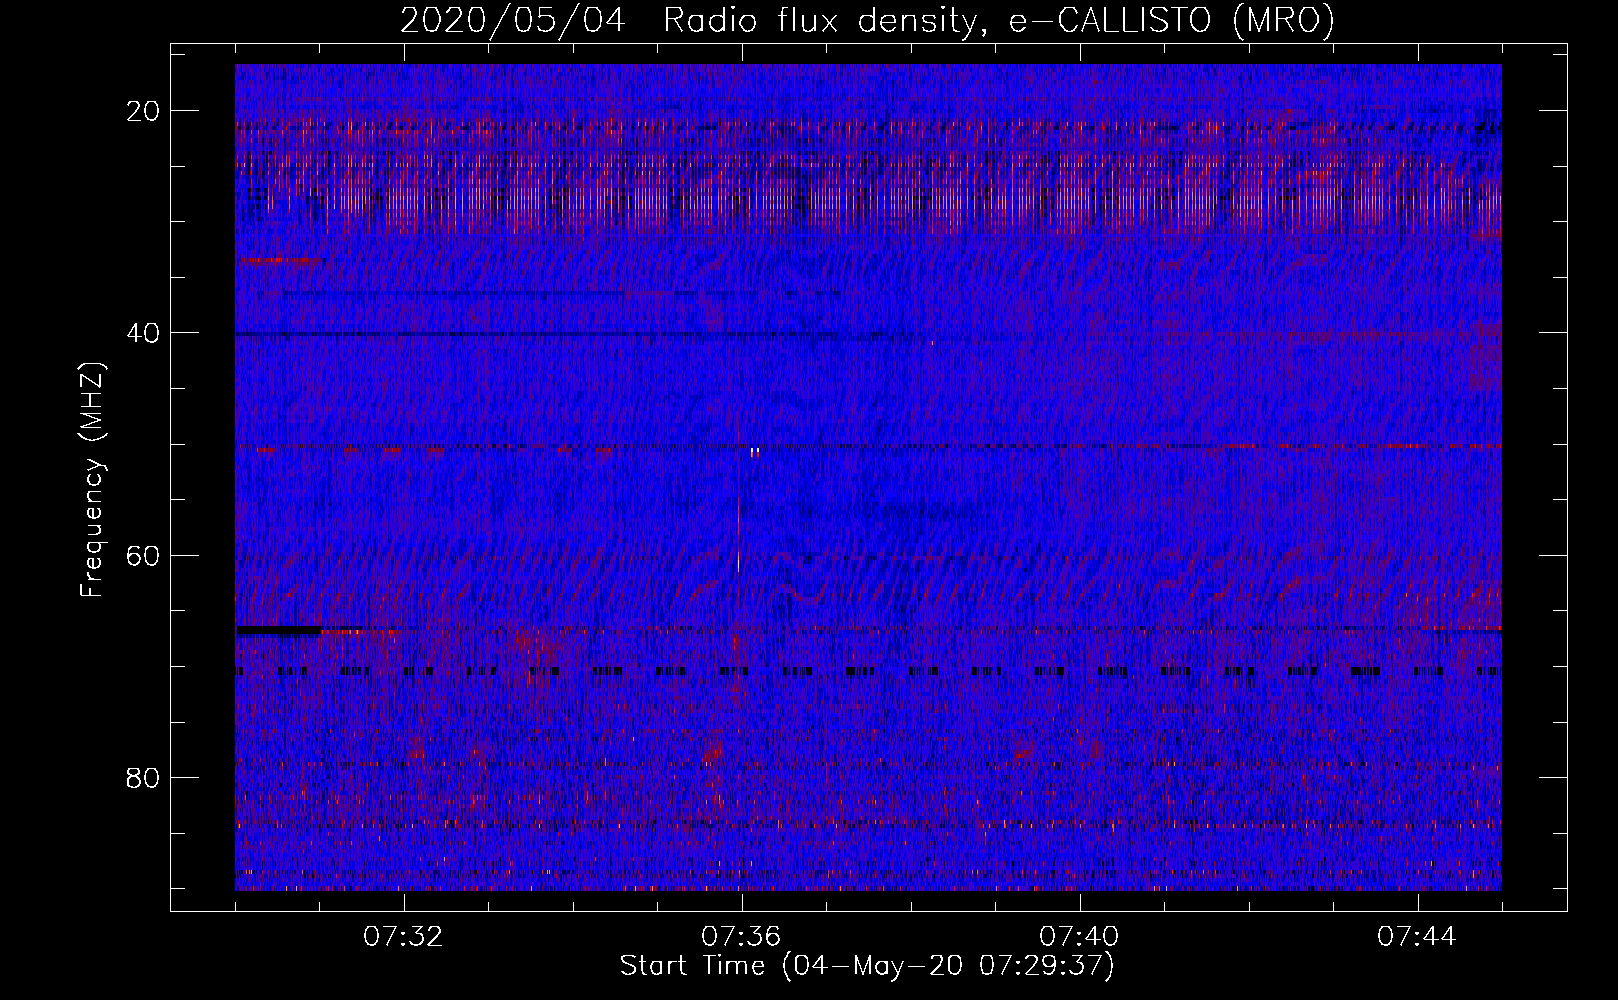This screenshot has width=1618, height=1000.
Task: Click the 'Start Time (04-May-20 07:29:37)' label
Action: 867,966
